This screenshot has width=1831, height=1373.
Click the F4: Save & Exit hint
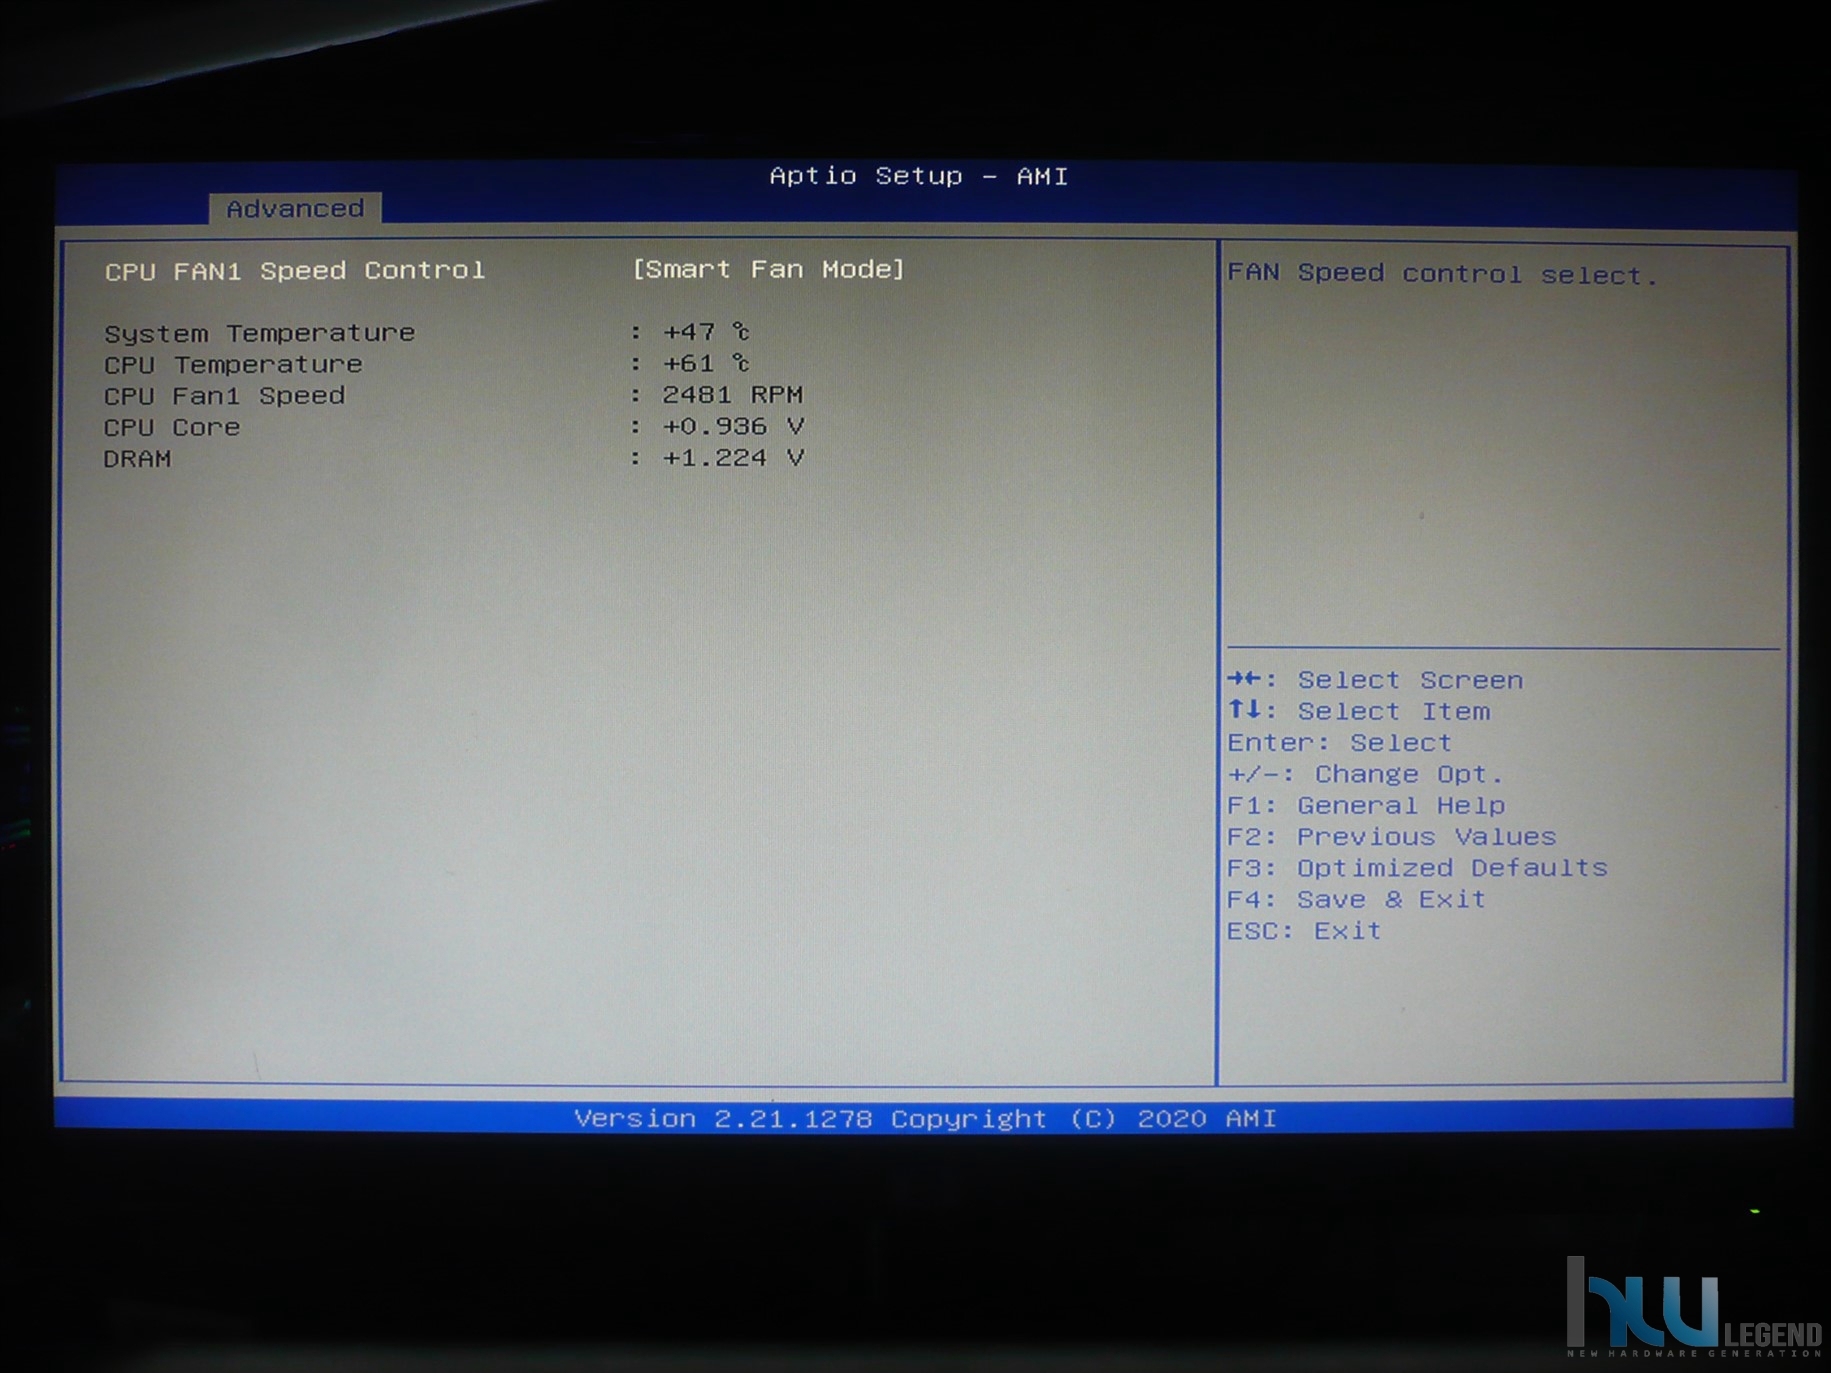pos(1356,899)
